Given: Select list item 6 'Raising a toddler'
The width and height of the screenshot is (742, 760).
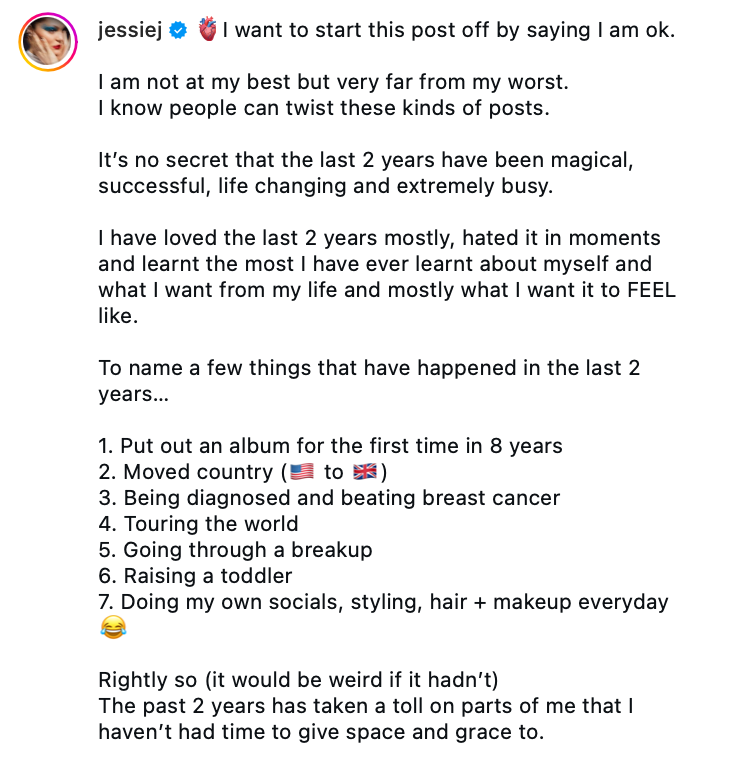Looking at the screenshot, I should click(195, 576).
